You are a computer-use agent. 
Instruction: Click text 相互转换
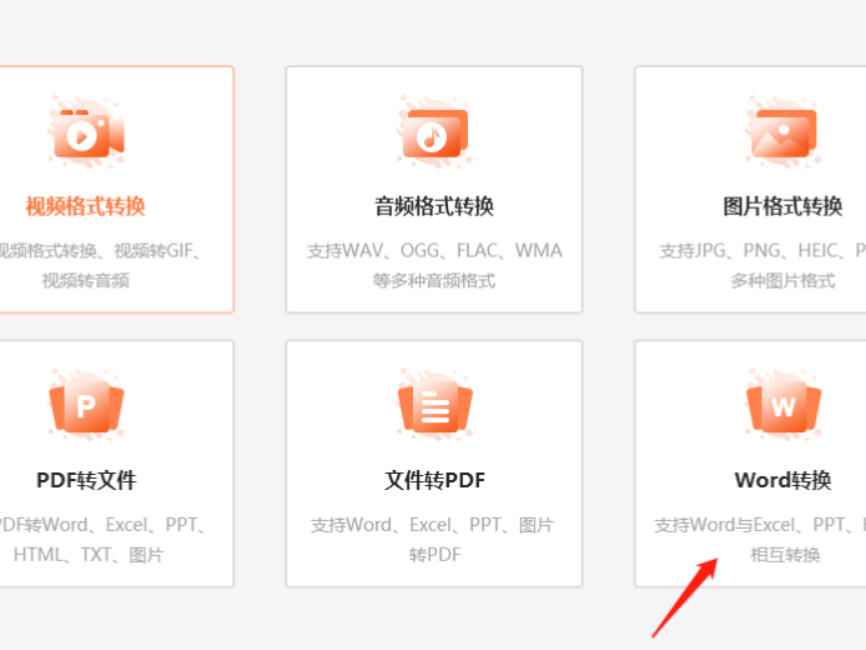tap(785, 554)
